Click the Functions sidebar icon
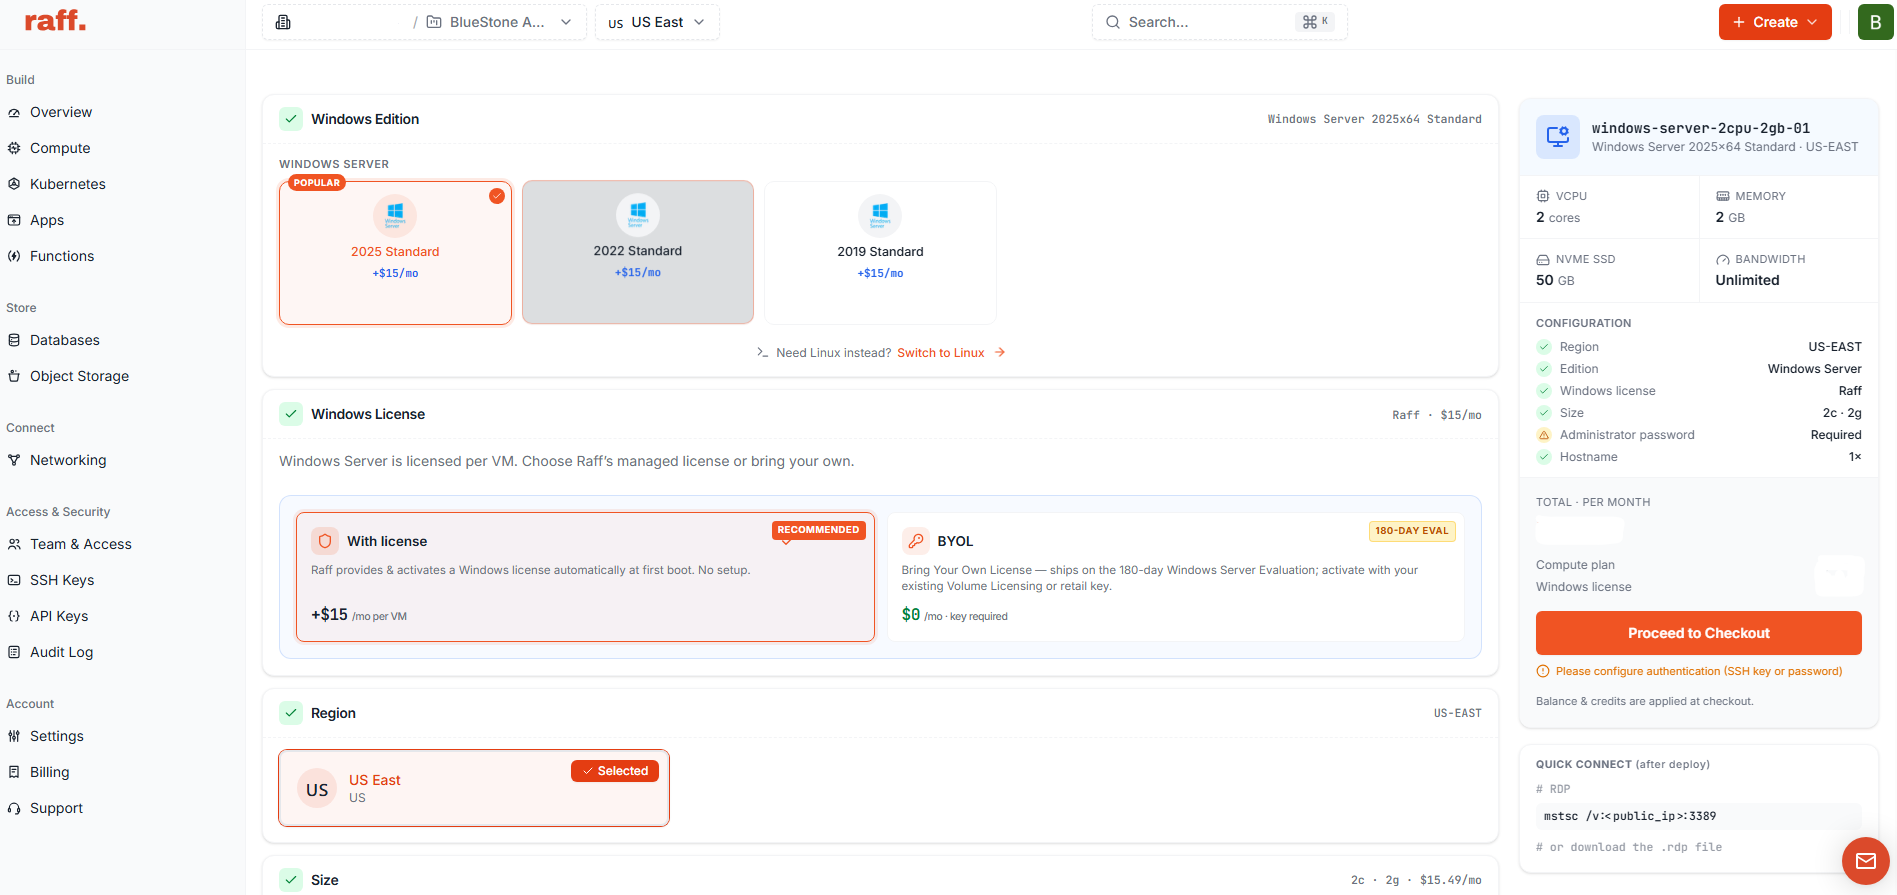 [x=14, y=256]
